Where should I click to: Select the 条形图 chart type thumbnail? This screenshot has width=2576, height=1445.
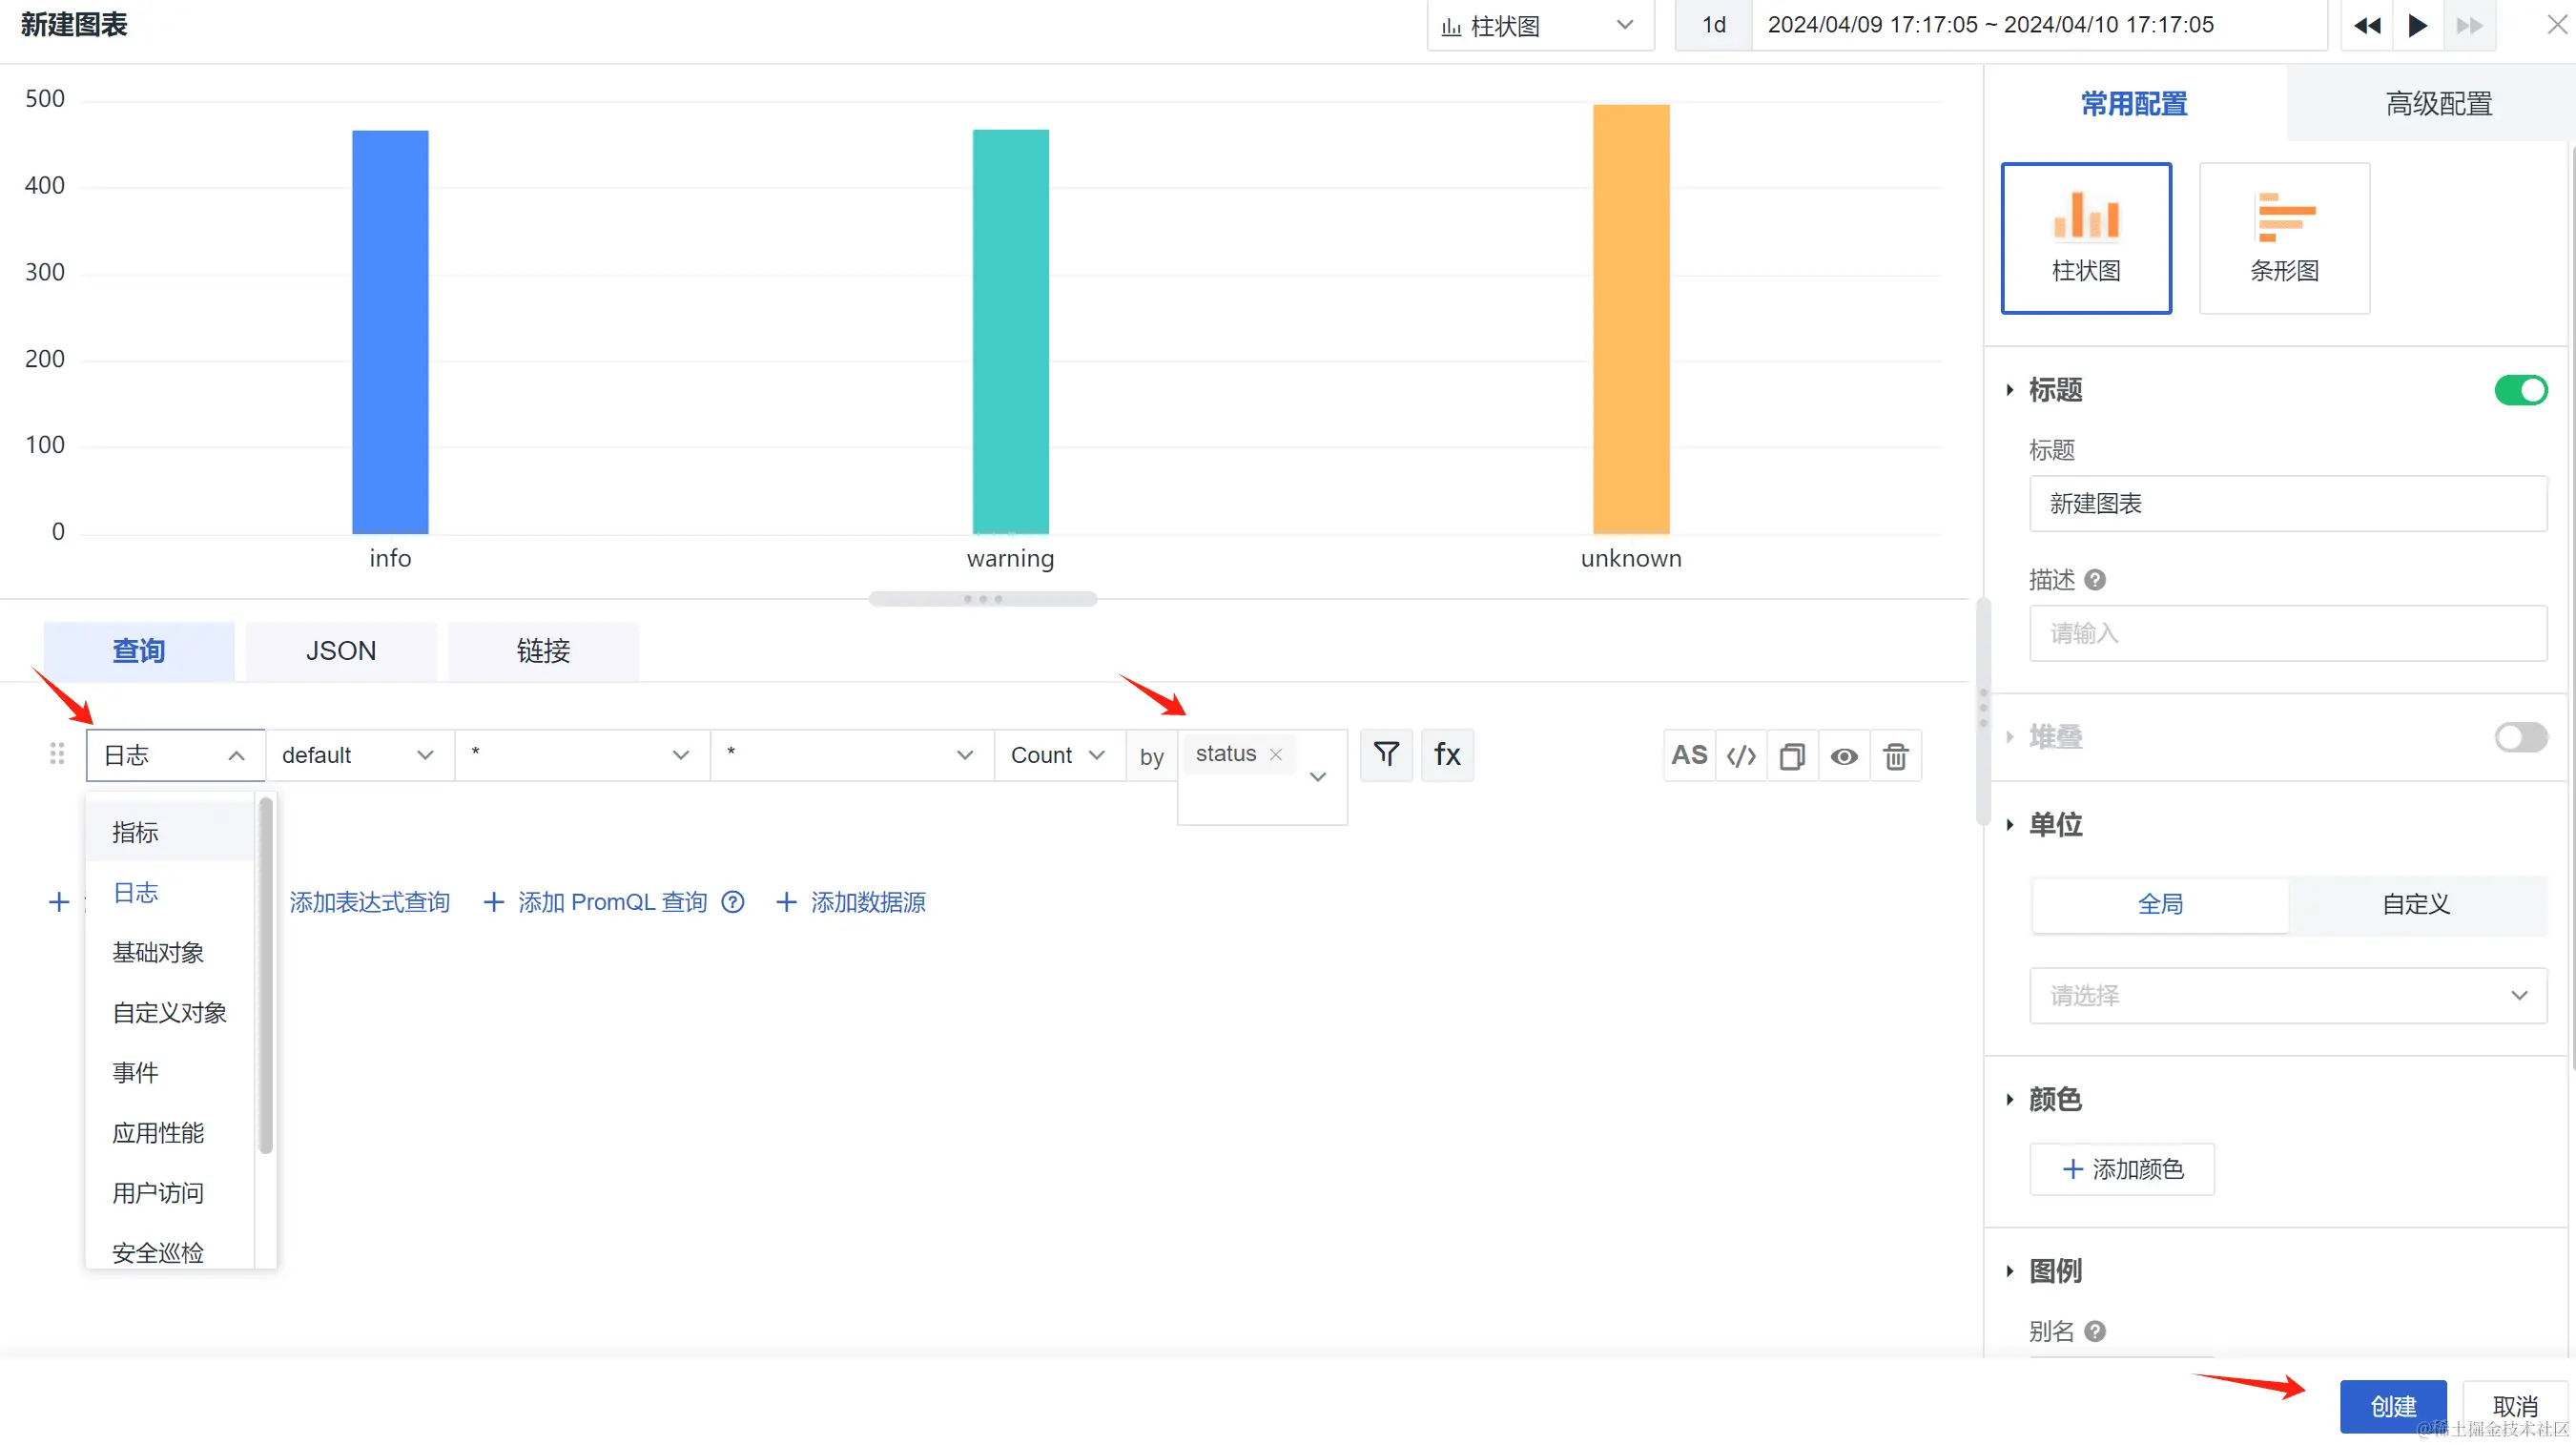(2284, 238)
